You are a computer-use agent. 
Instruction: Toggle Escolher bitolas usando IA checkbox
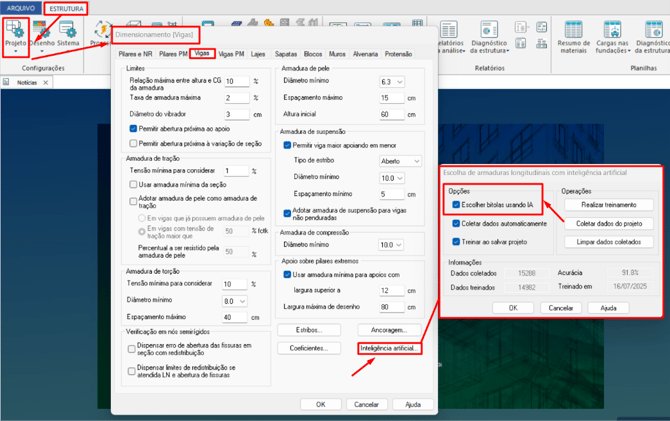pos(456,205)
